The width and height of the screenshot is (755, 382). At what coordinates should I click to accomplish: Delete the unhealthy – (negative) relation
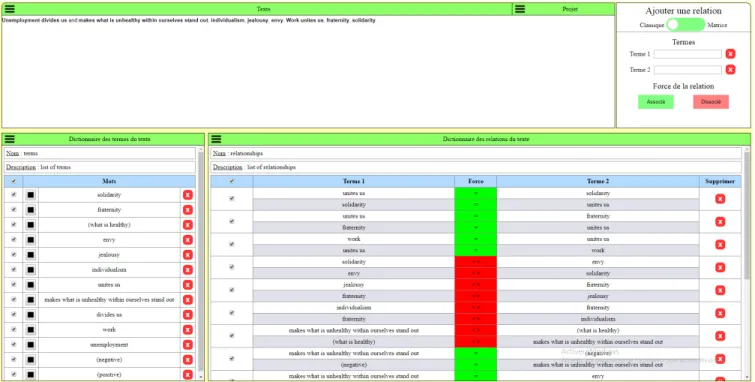[720, 359]
